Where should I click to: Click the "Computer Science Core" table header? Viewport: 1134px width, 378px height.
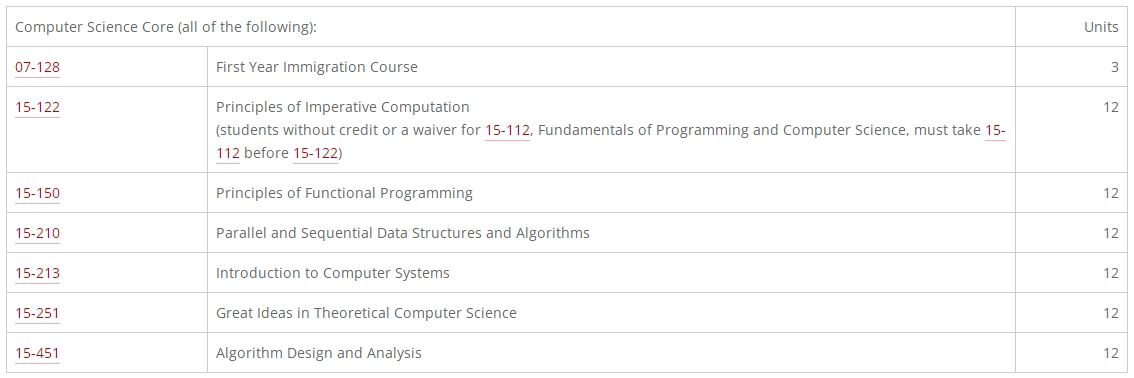[166, 27]
